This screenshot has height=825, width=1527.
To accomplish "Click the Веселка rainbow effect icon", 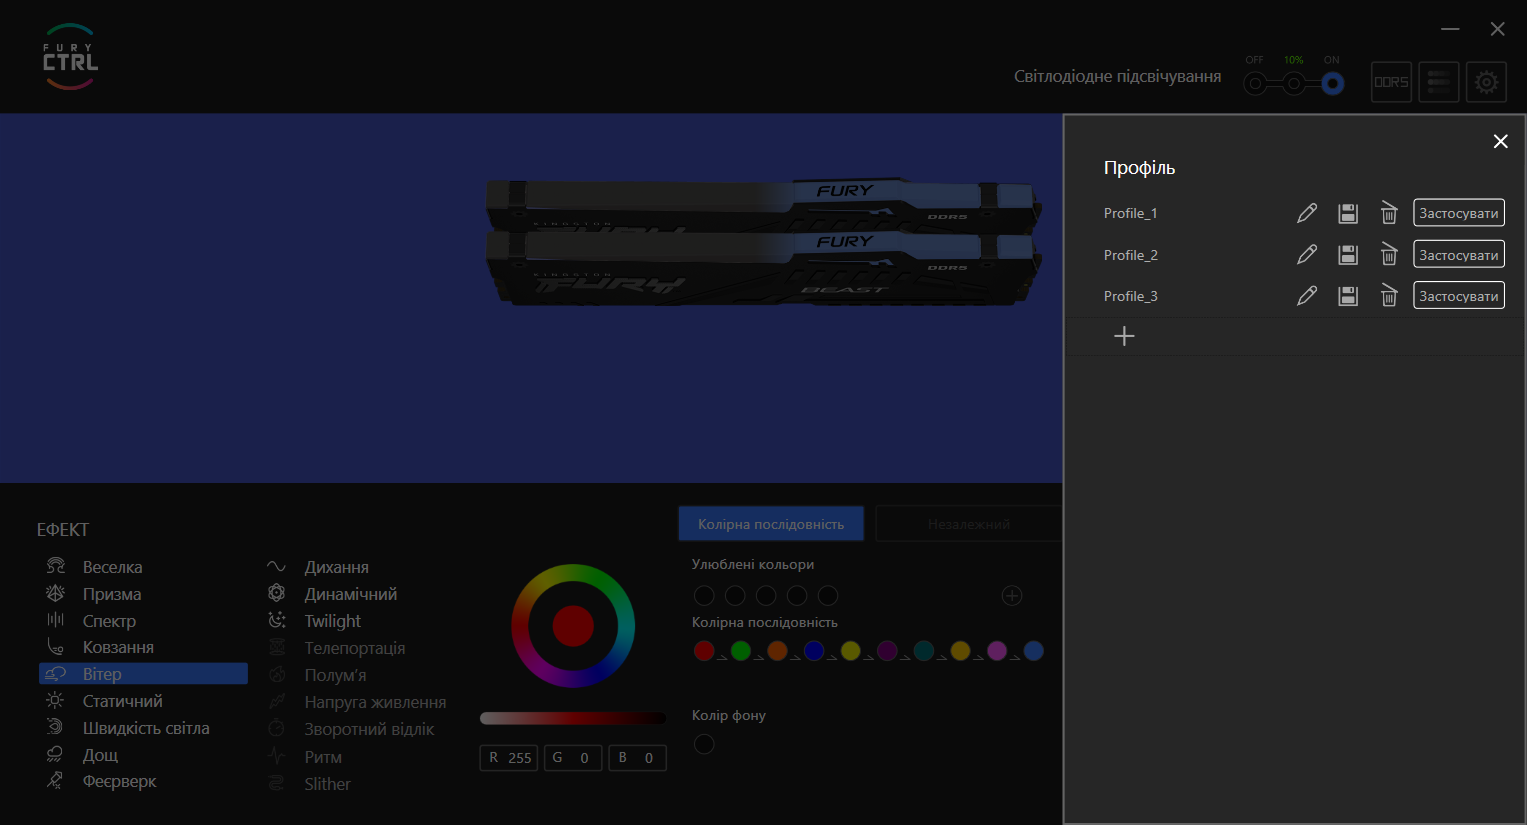I will tap(56, 566).
